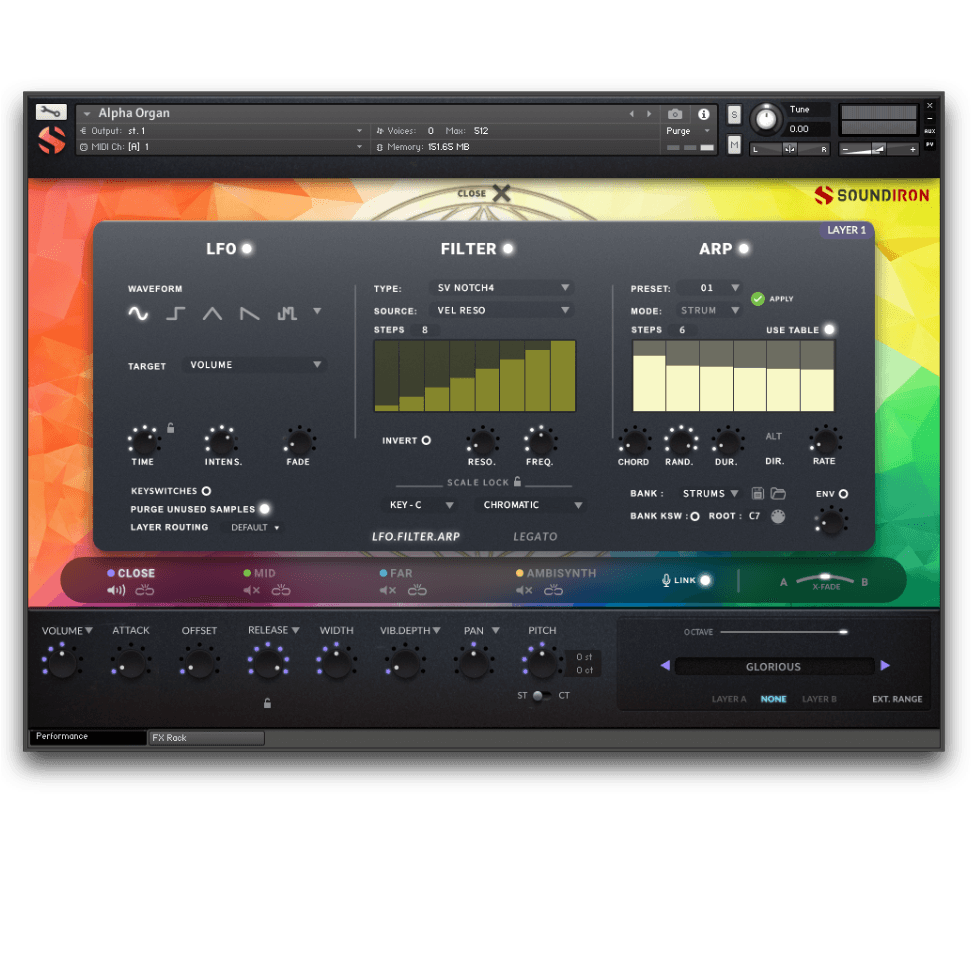Switch to the LEGATO tab
971x970 pixels.
[535, 536]
